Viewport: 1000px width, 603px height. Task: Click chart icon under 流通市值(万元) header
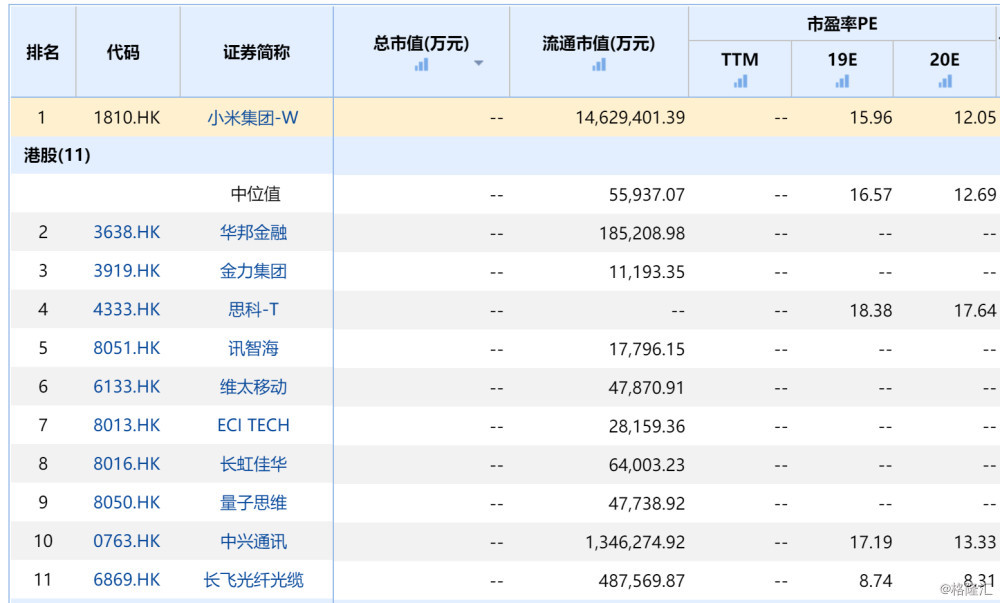[599, 65]
